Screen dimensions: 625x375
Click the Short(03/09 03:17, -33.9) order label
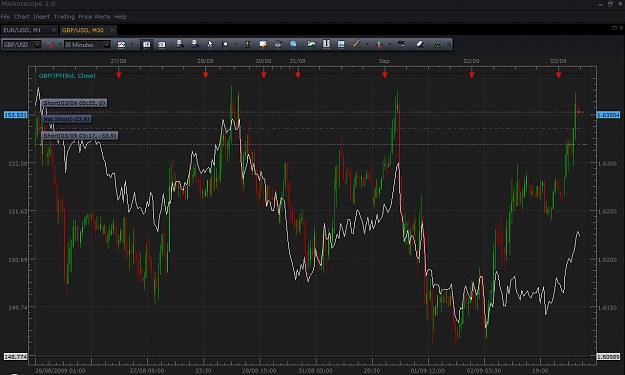(80, 135)
